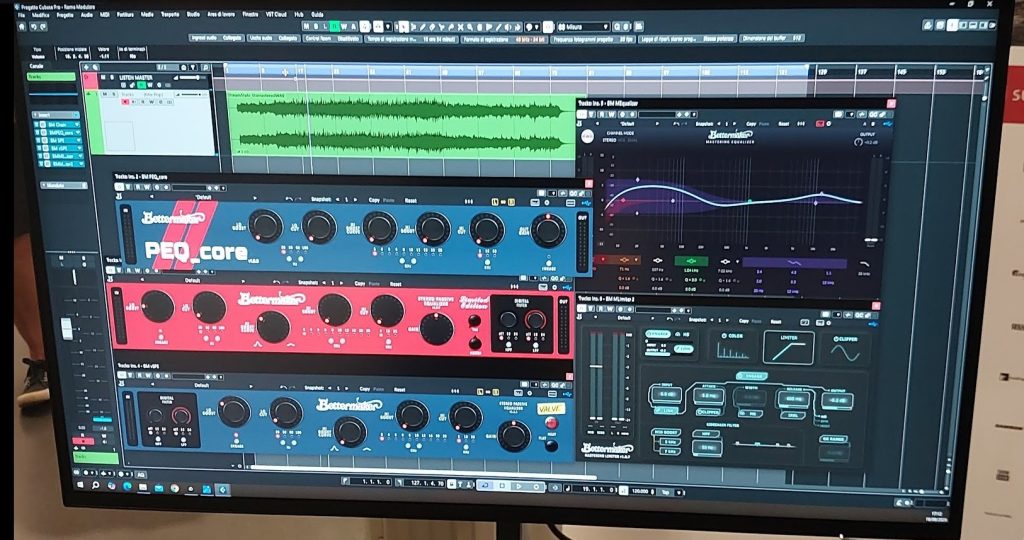1024x540 pixels.
Task: Toggle global Mute M button in the toolbar
Action: 306,26
